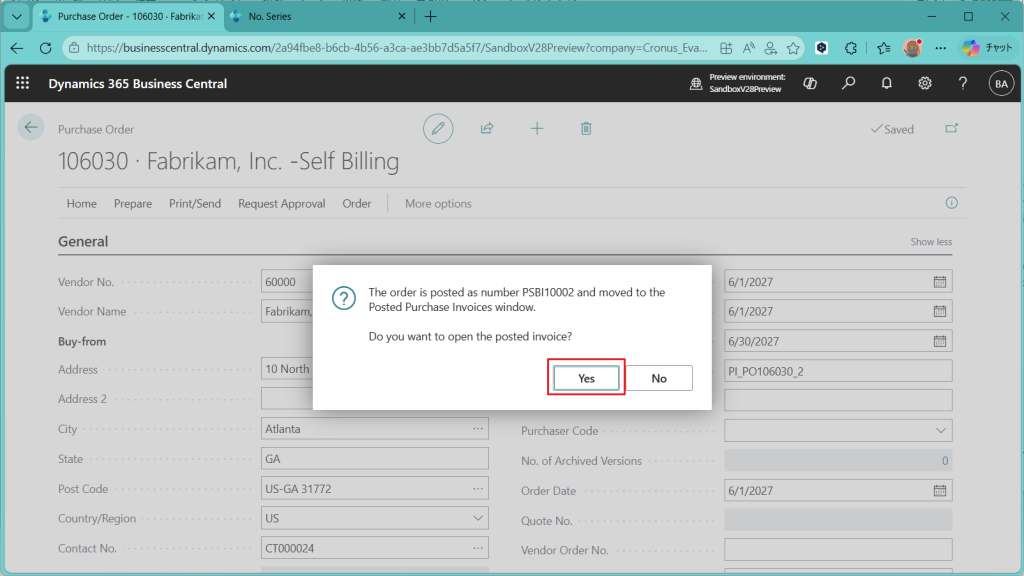Click No in the confirmation dialog
1024x576 pixels.
point(659,378)
